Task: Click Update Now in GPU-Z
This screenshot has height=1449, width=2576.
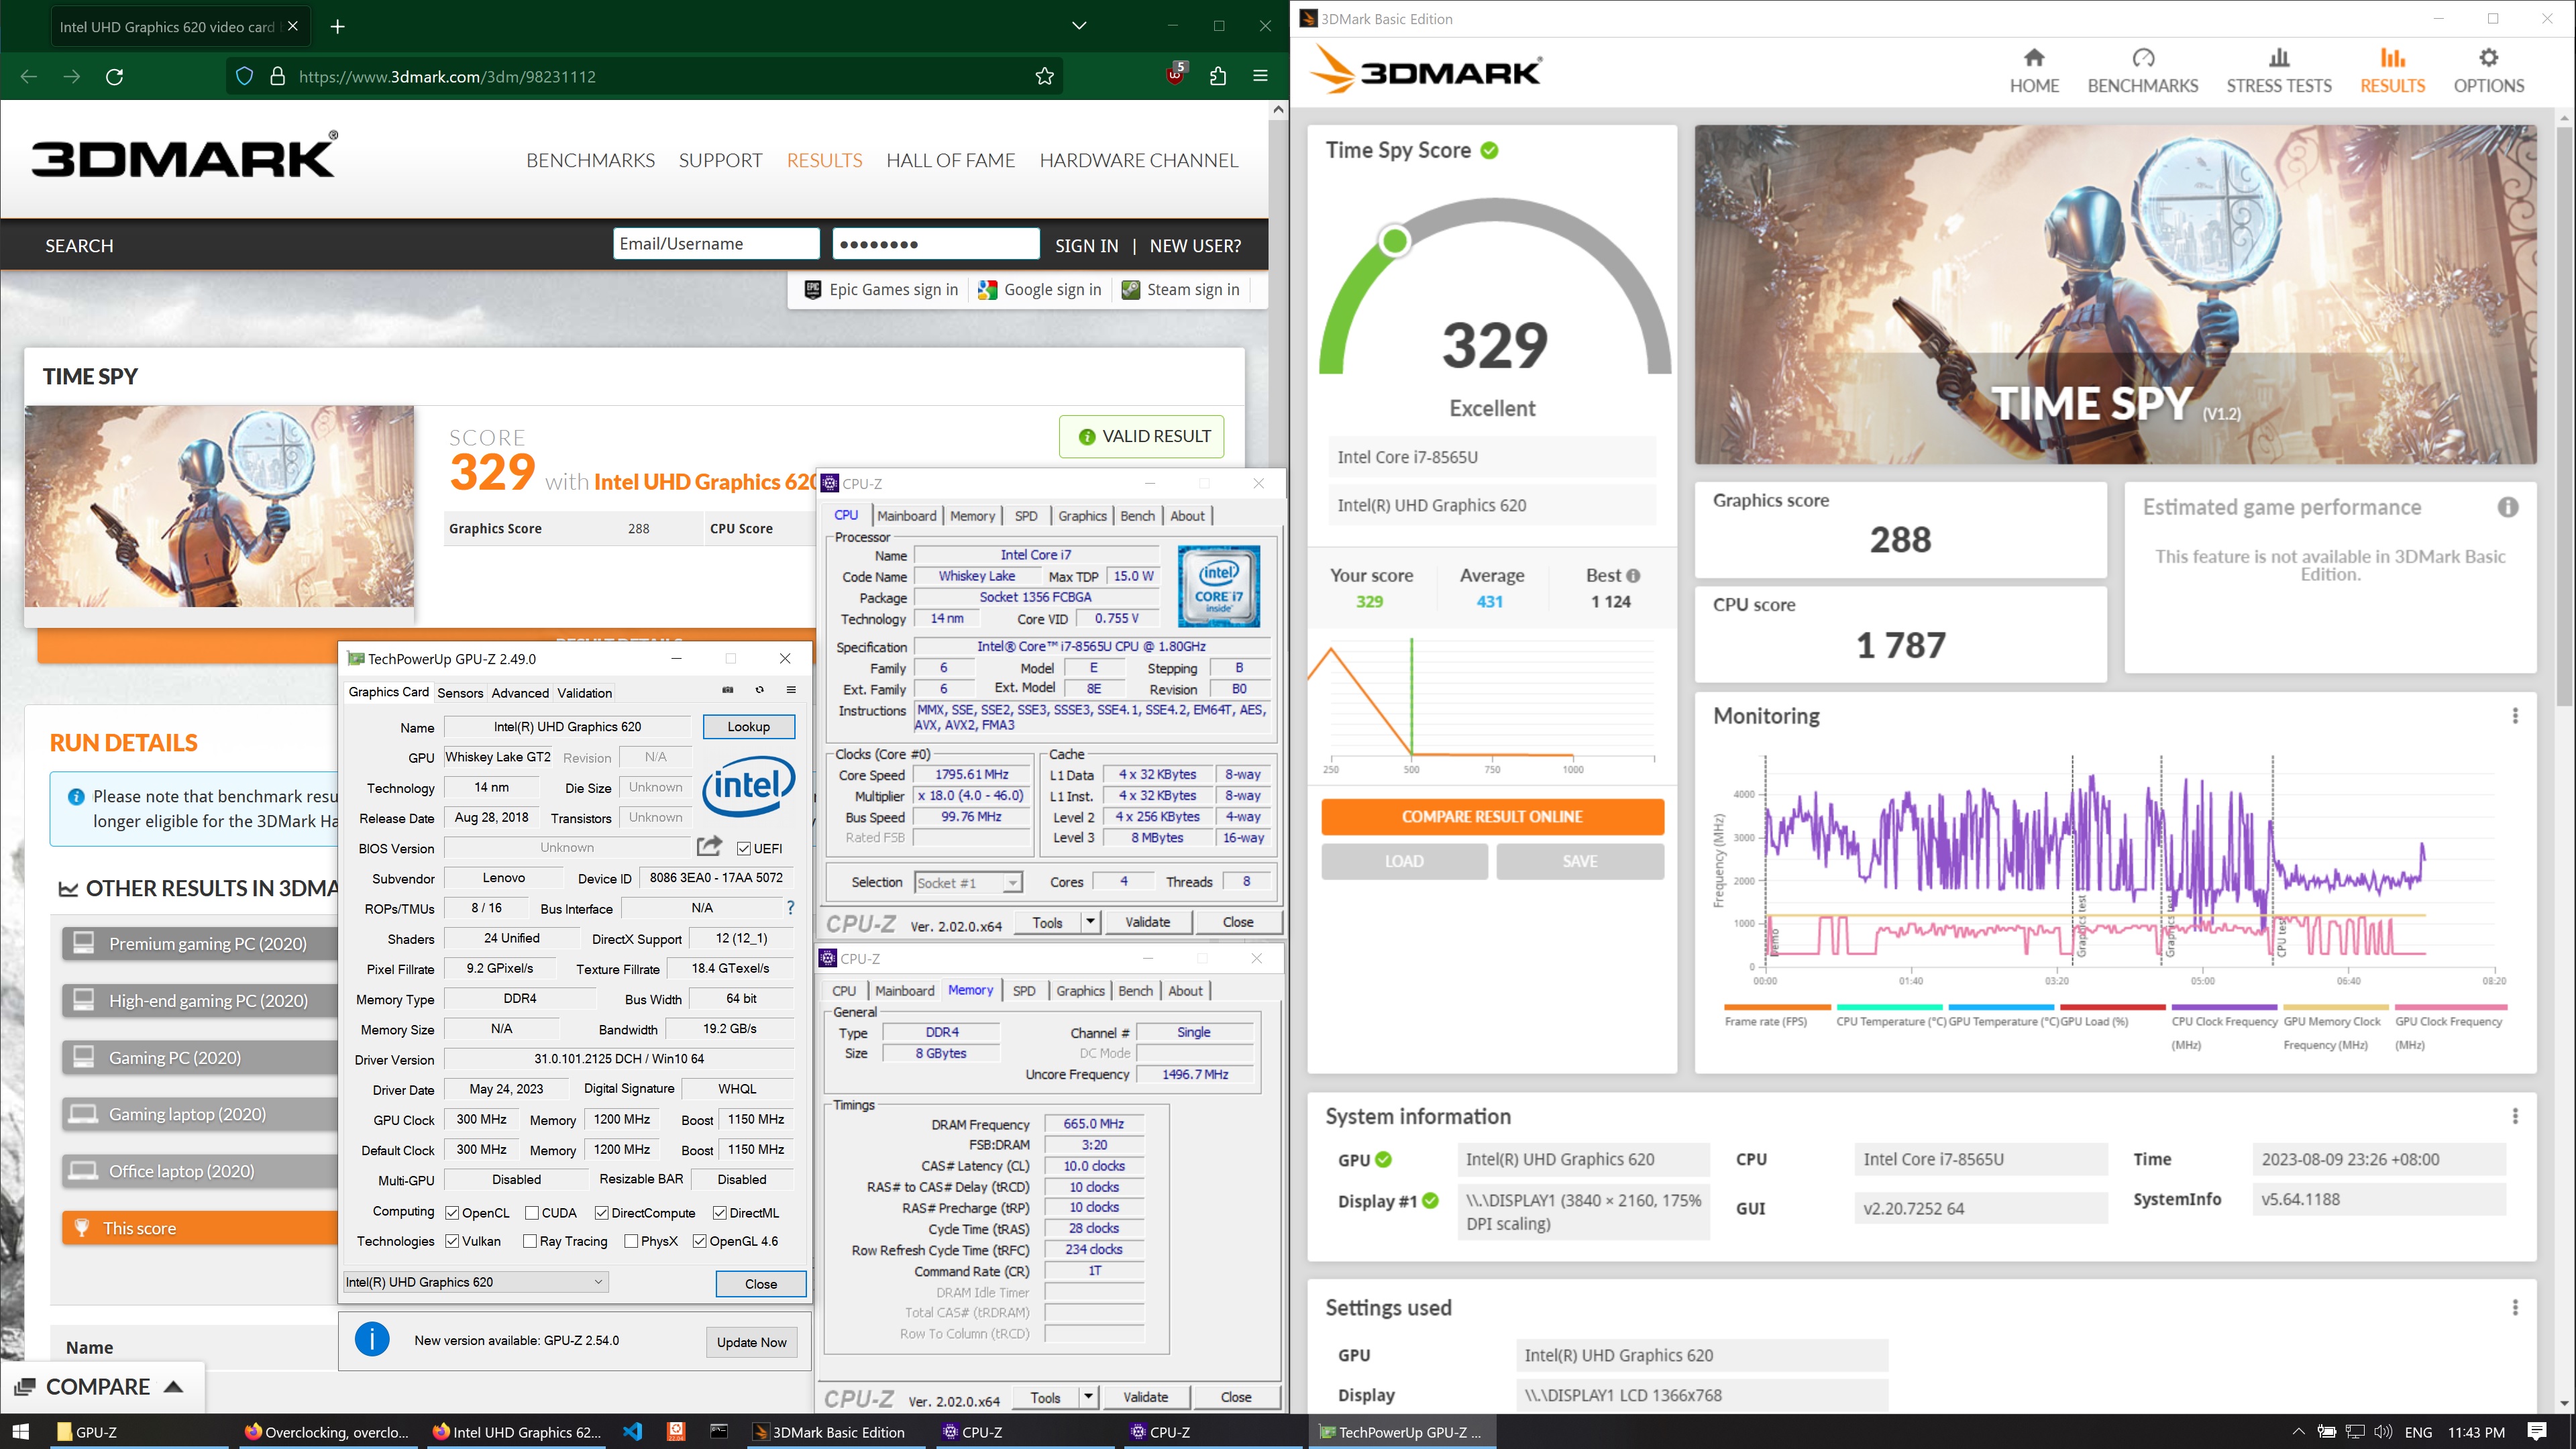Action: tap(751, 1342)
